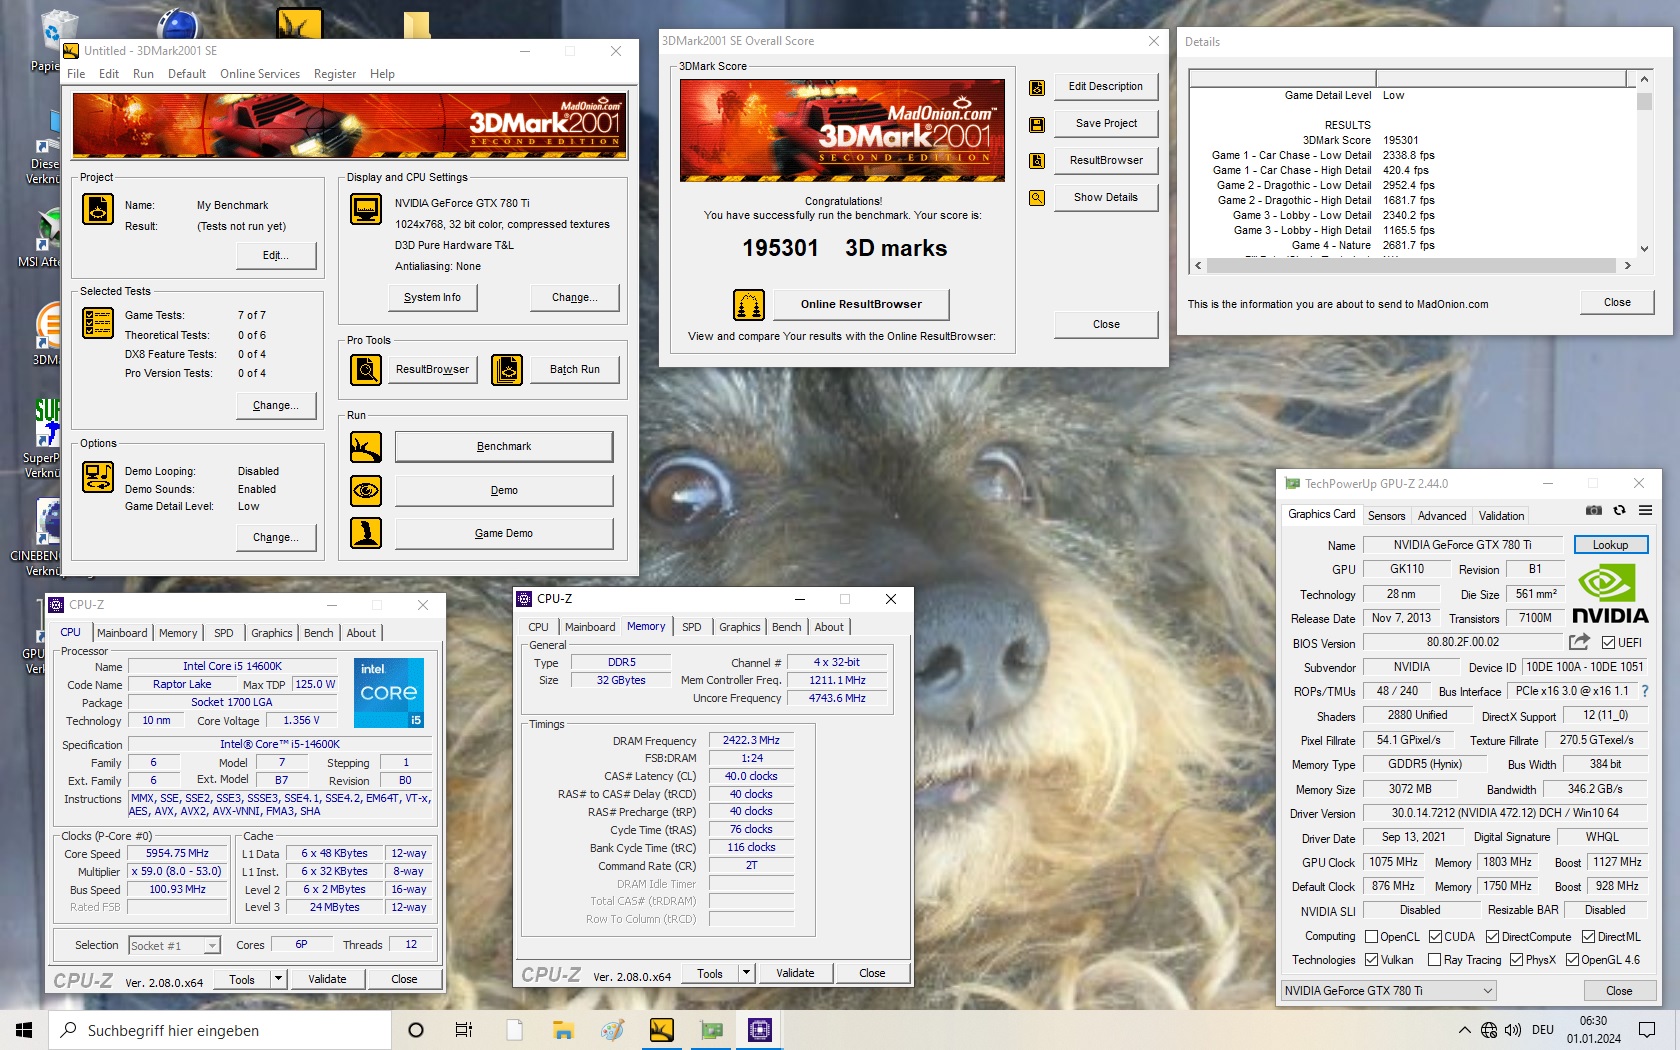This screenshot has width=1680, height=1050.
Task: Click the Details vertical scrollbar thumb
Action: [1644, 101]
